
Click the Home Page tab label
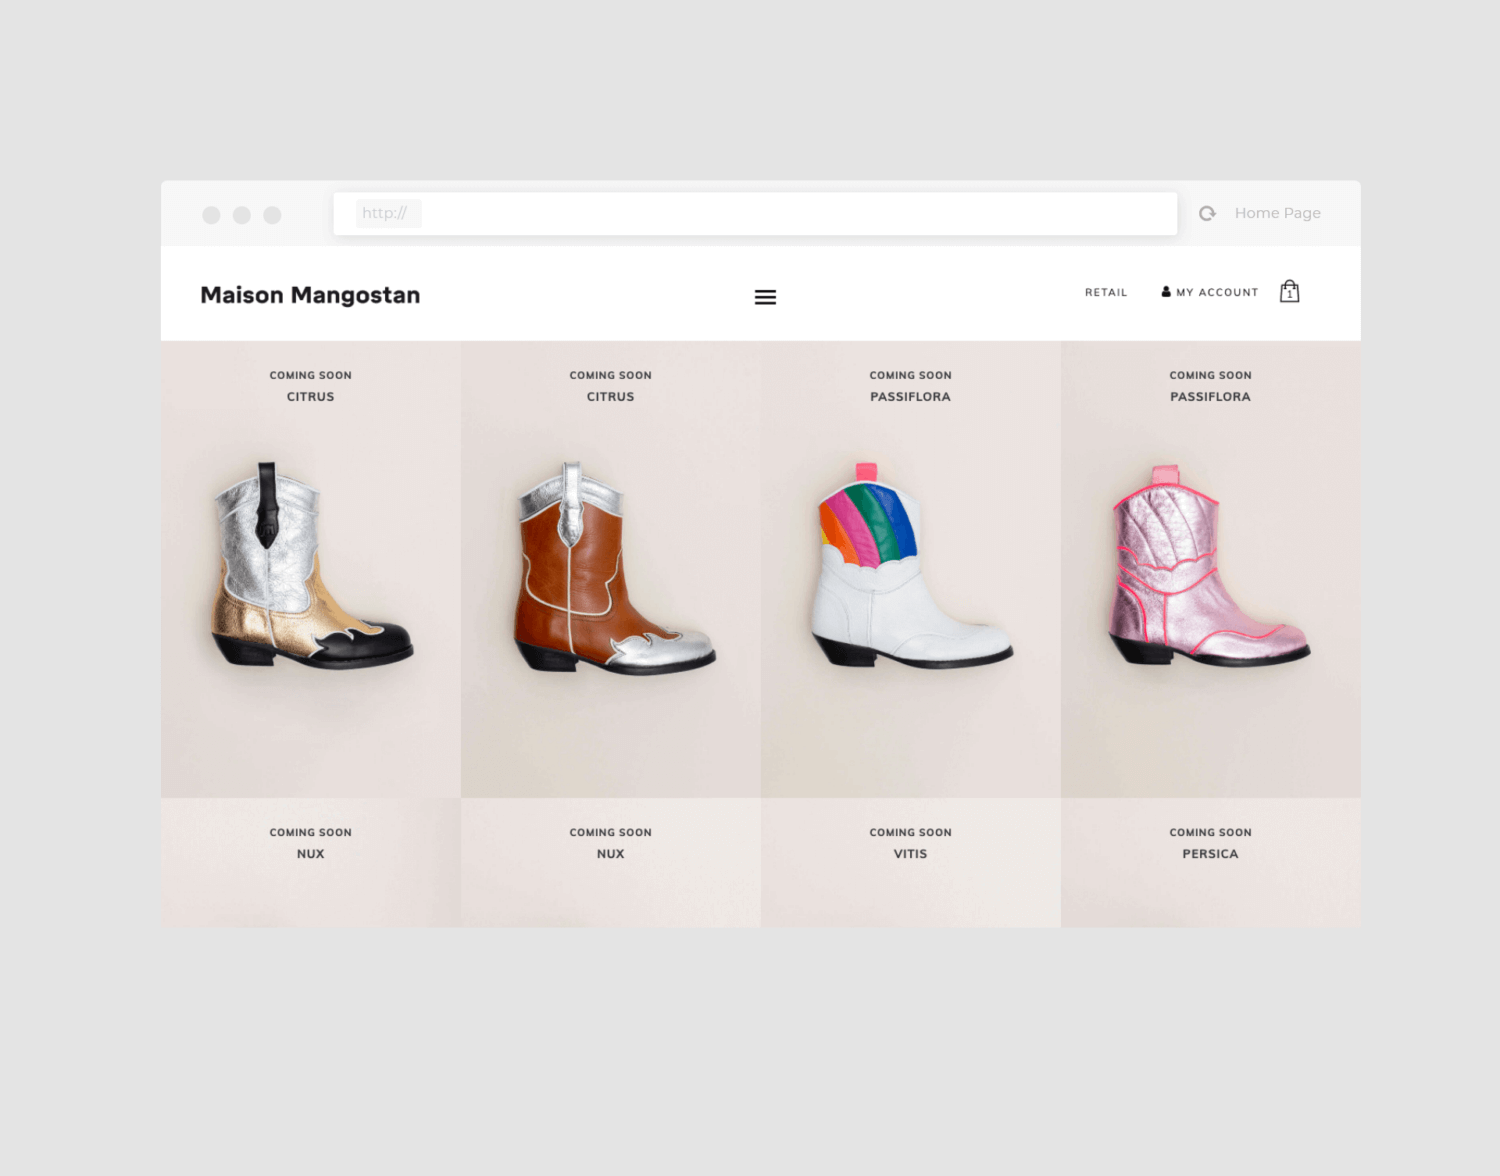coord(1277,213)
